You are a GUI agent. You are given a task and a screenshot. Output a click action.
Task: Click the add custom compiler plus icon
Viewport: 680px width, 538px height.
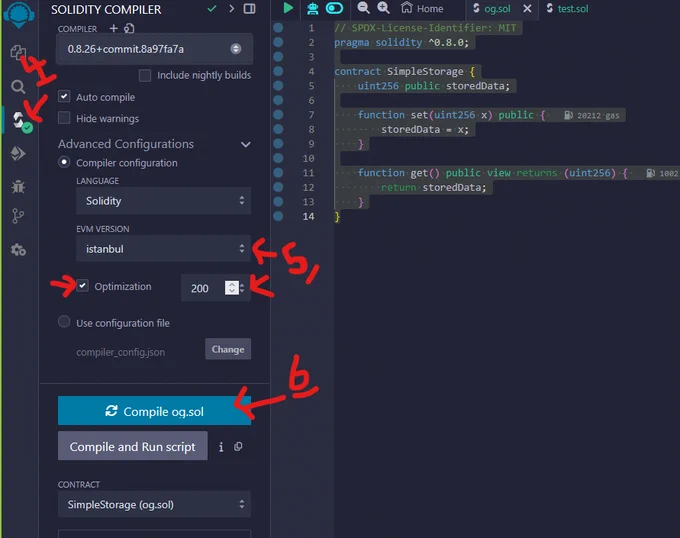[114, 28]
